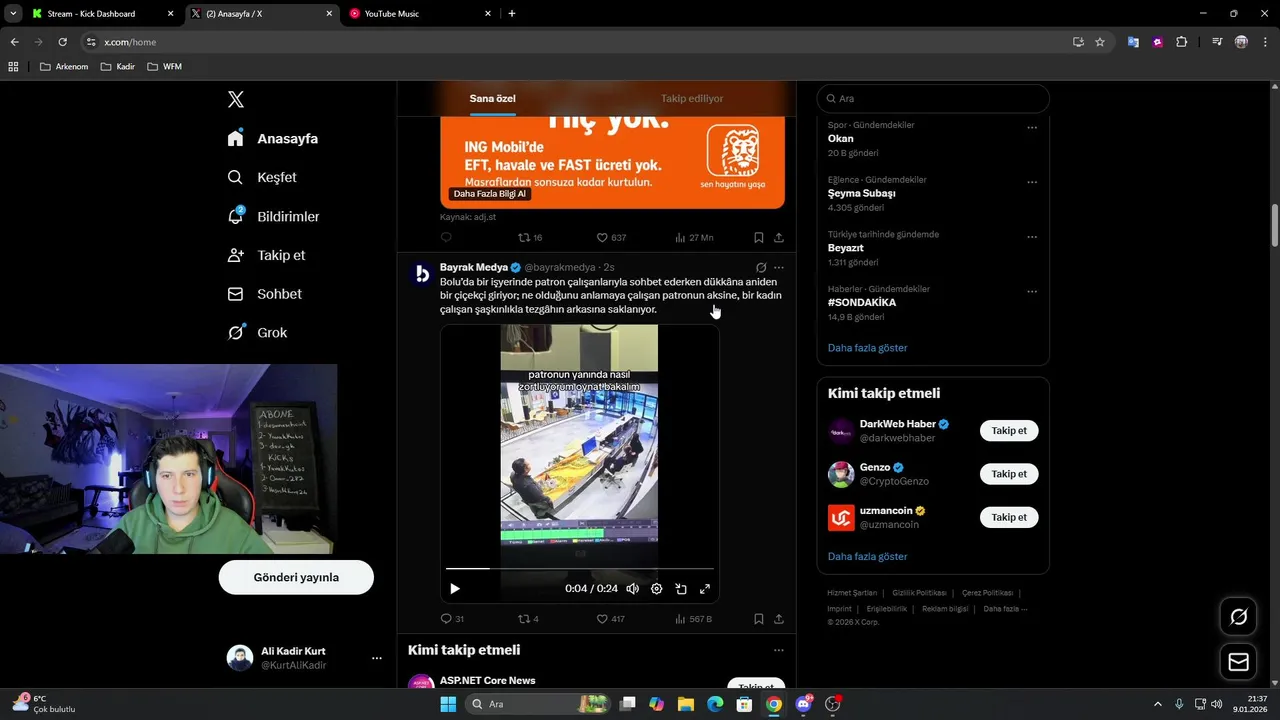Open the floating messages envelope button
The image size is (1280, 720).
pos(1238,662)
